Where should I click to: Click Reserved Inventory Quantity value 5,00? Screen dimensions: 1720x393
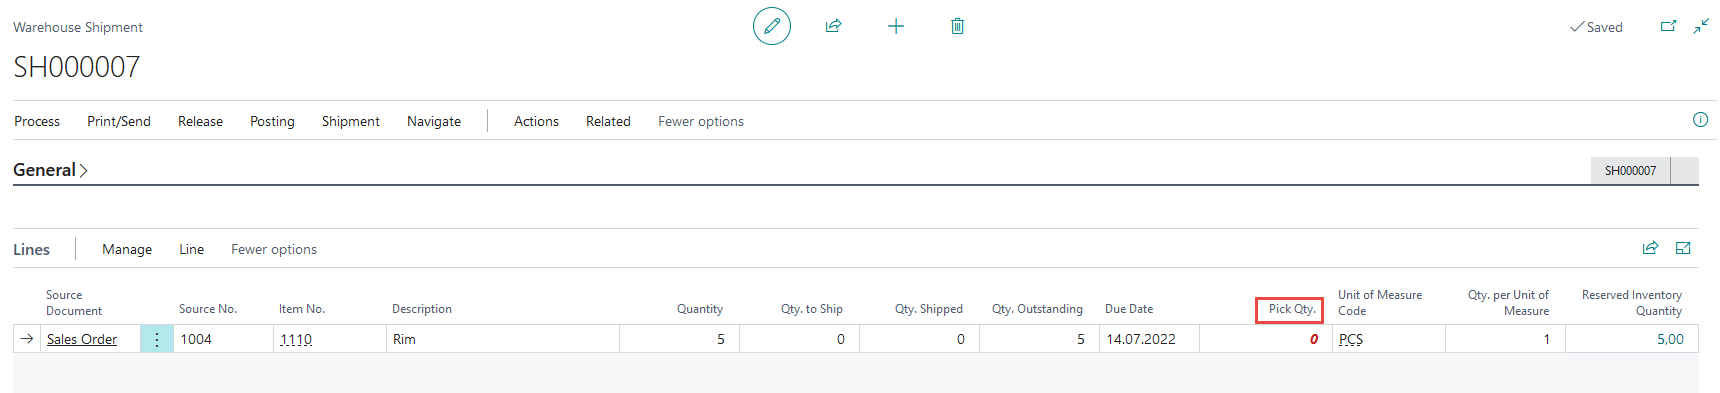[1670, 339]
